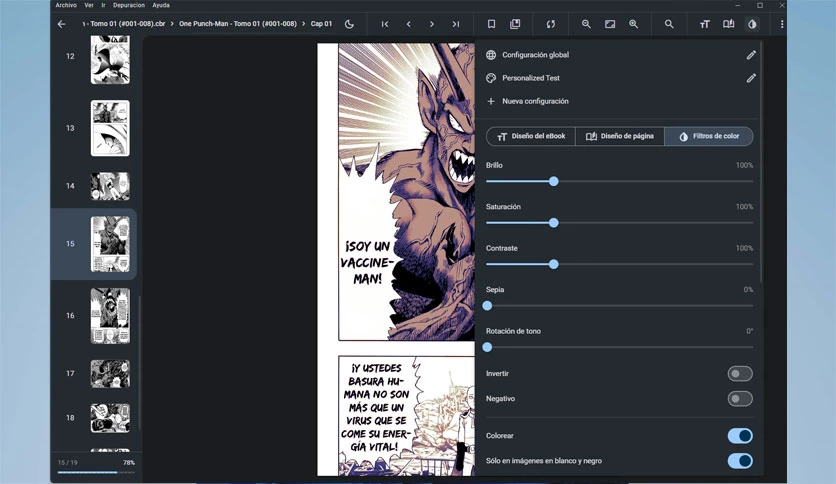Open page 16 thumbnail

tap(110, 316)
